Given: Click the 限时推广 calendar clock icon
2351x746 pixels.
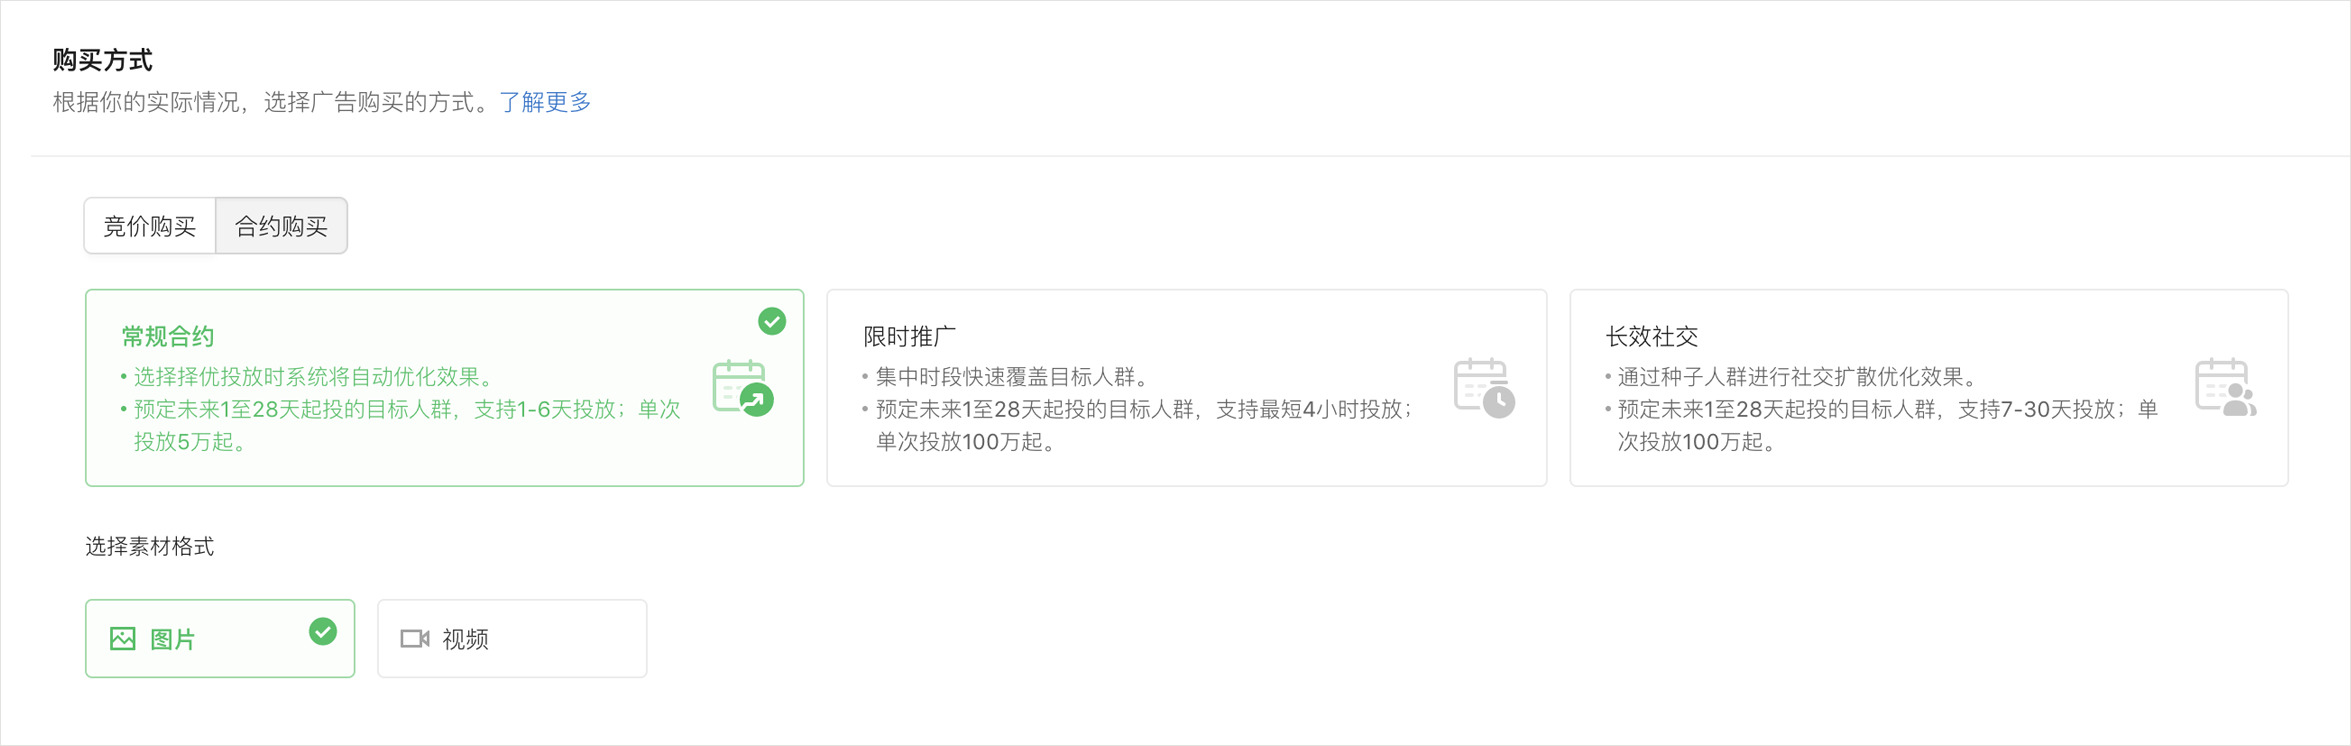Looking at the screenshot, I should 1485,388.
